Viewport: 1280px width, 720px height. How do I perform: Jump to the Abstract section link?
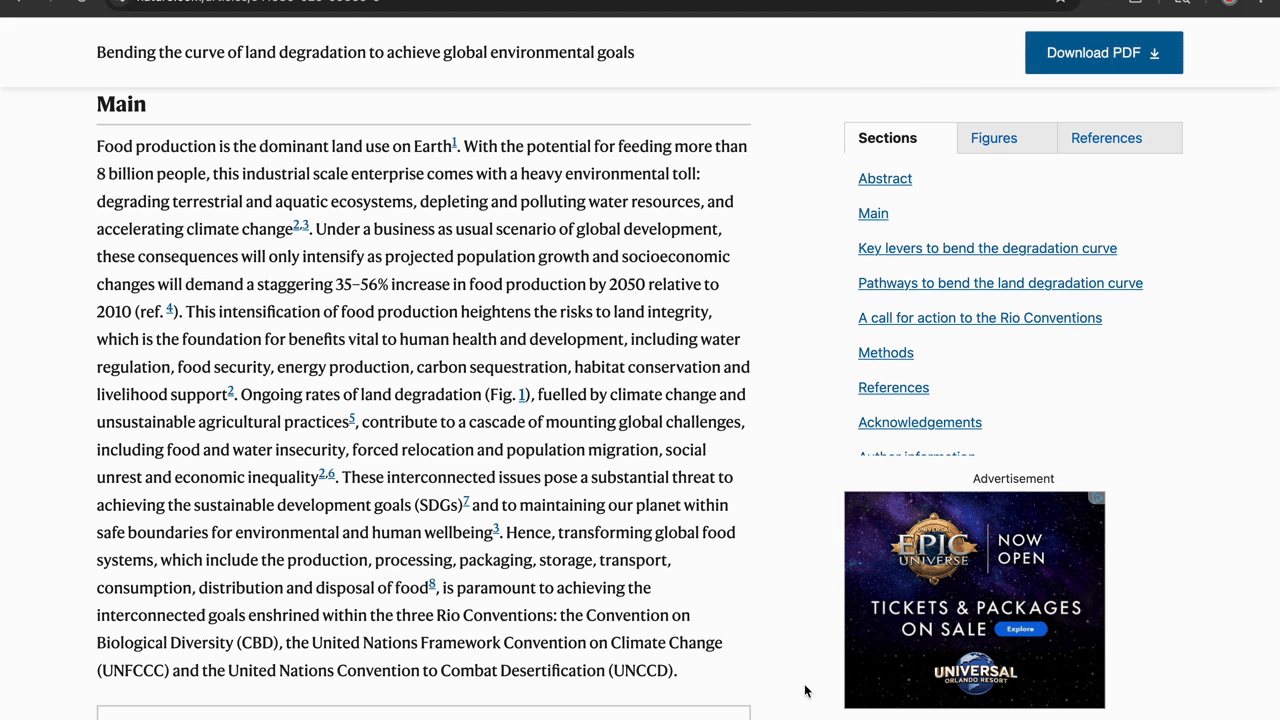(x=884, y=178)
